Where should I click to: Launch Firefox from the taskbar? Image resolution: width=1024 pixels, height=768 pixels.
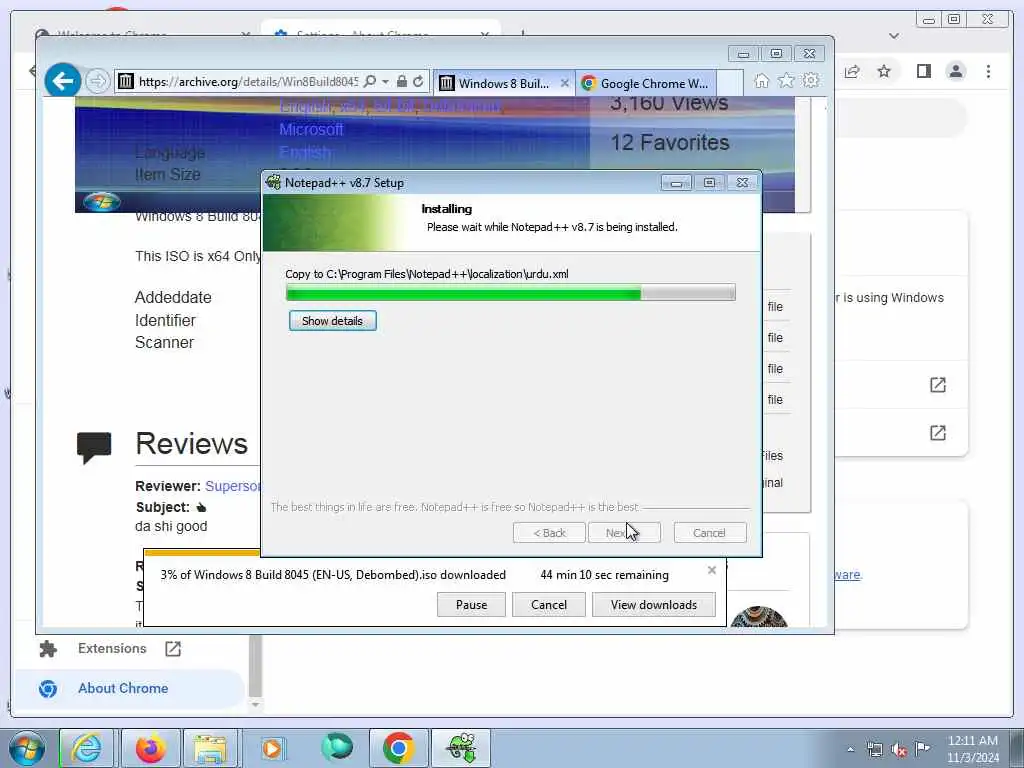coord(151,748)
